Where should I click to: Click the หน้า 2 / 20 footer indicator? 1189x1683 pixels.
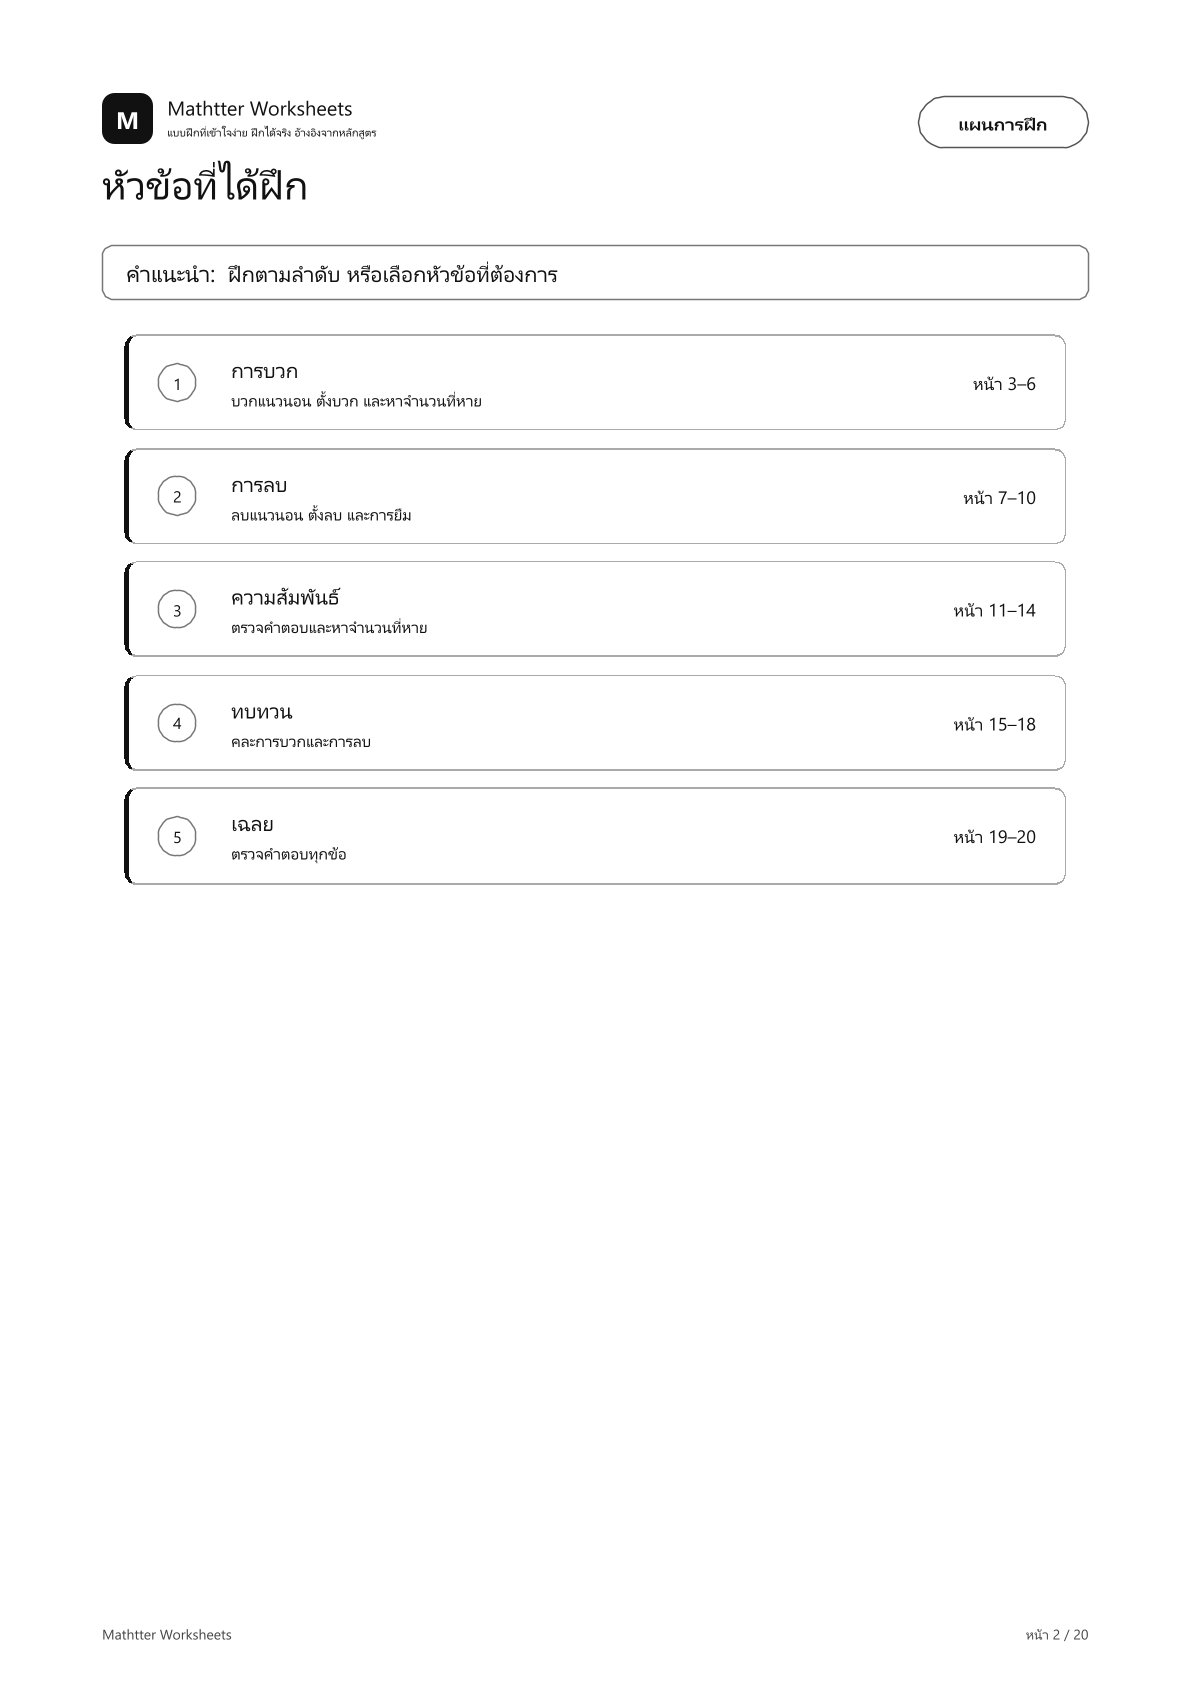coord(1056,1634)
